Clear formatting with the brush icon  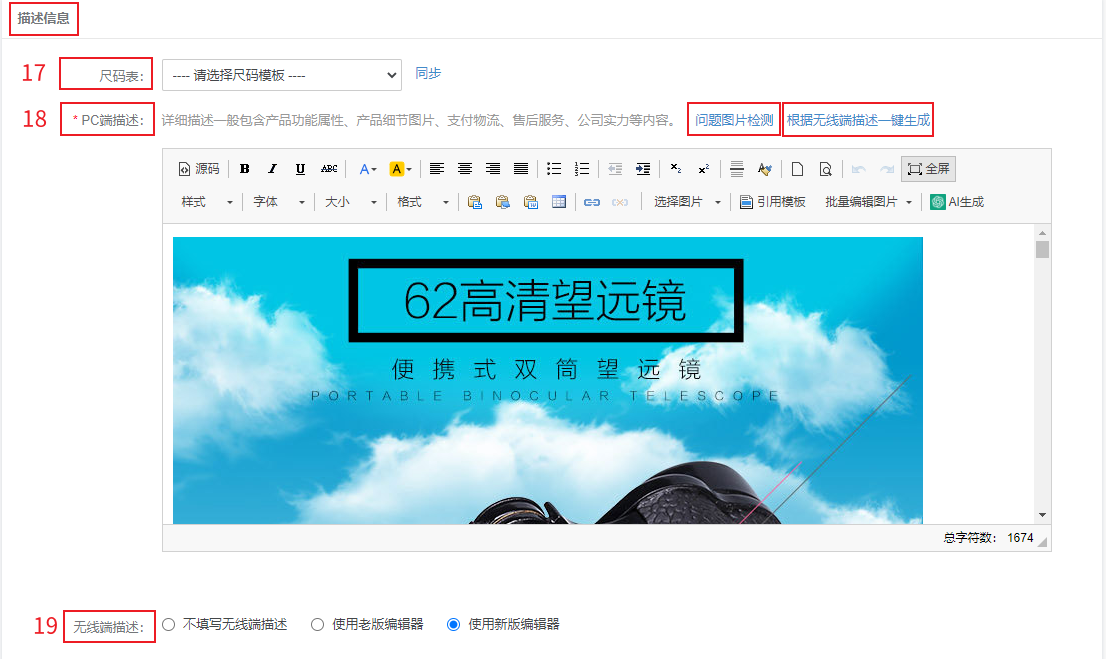tap(765, 169)
